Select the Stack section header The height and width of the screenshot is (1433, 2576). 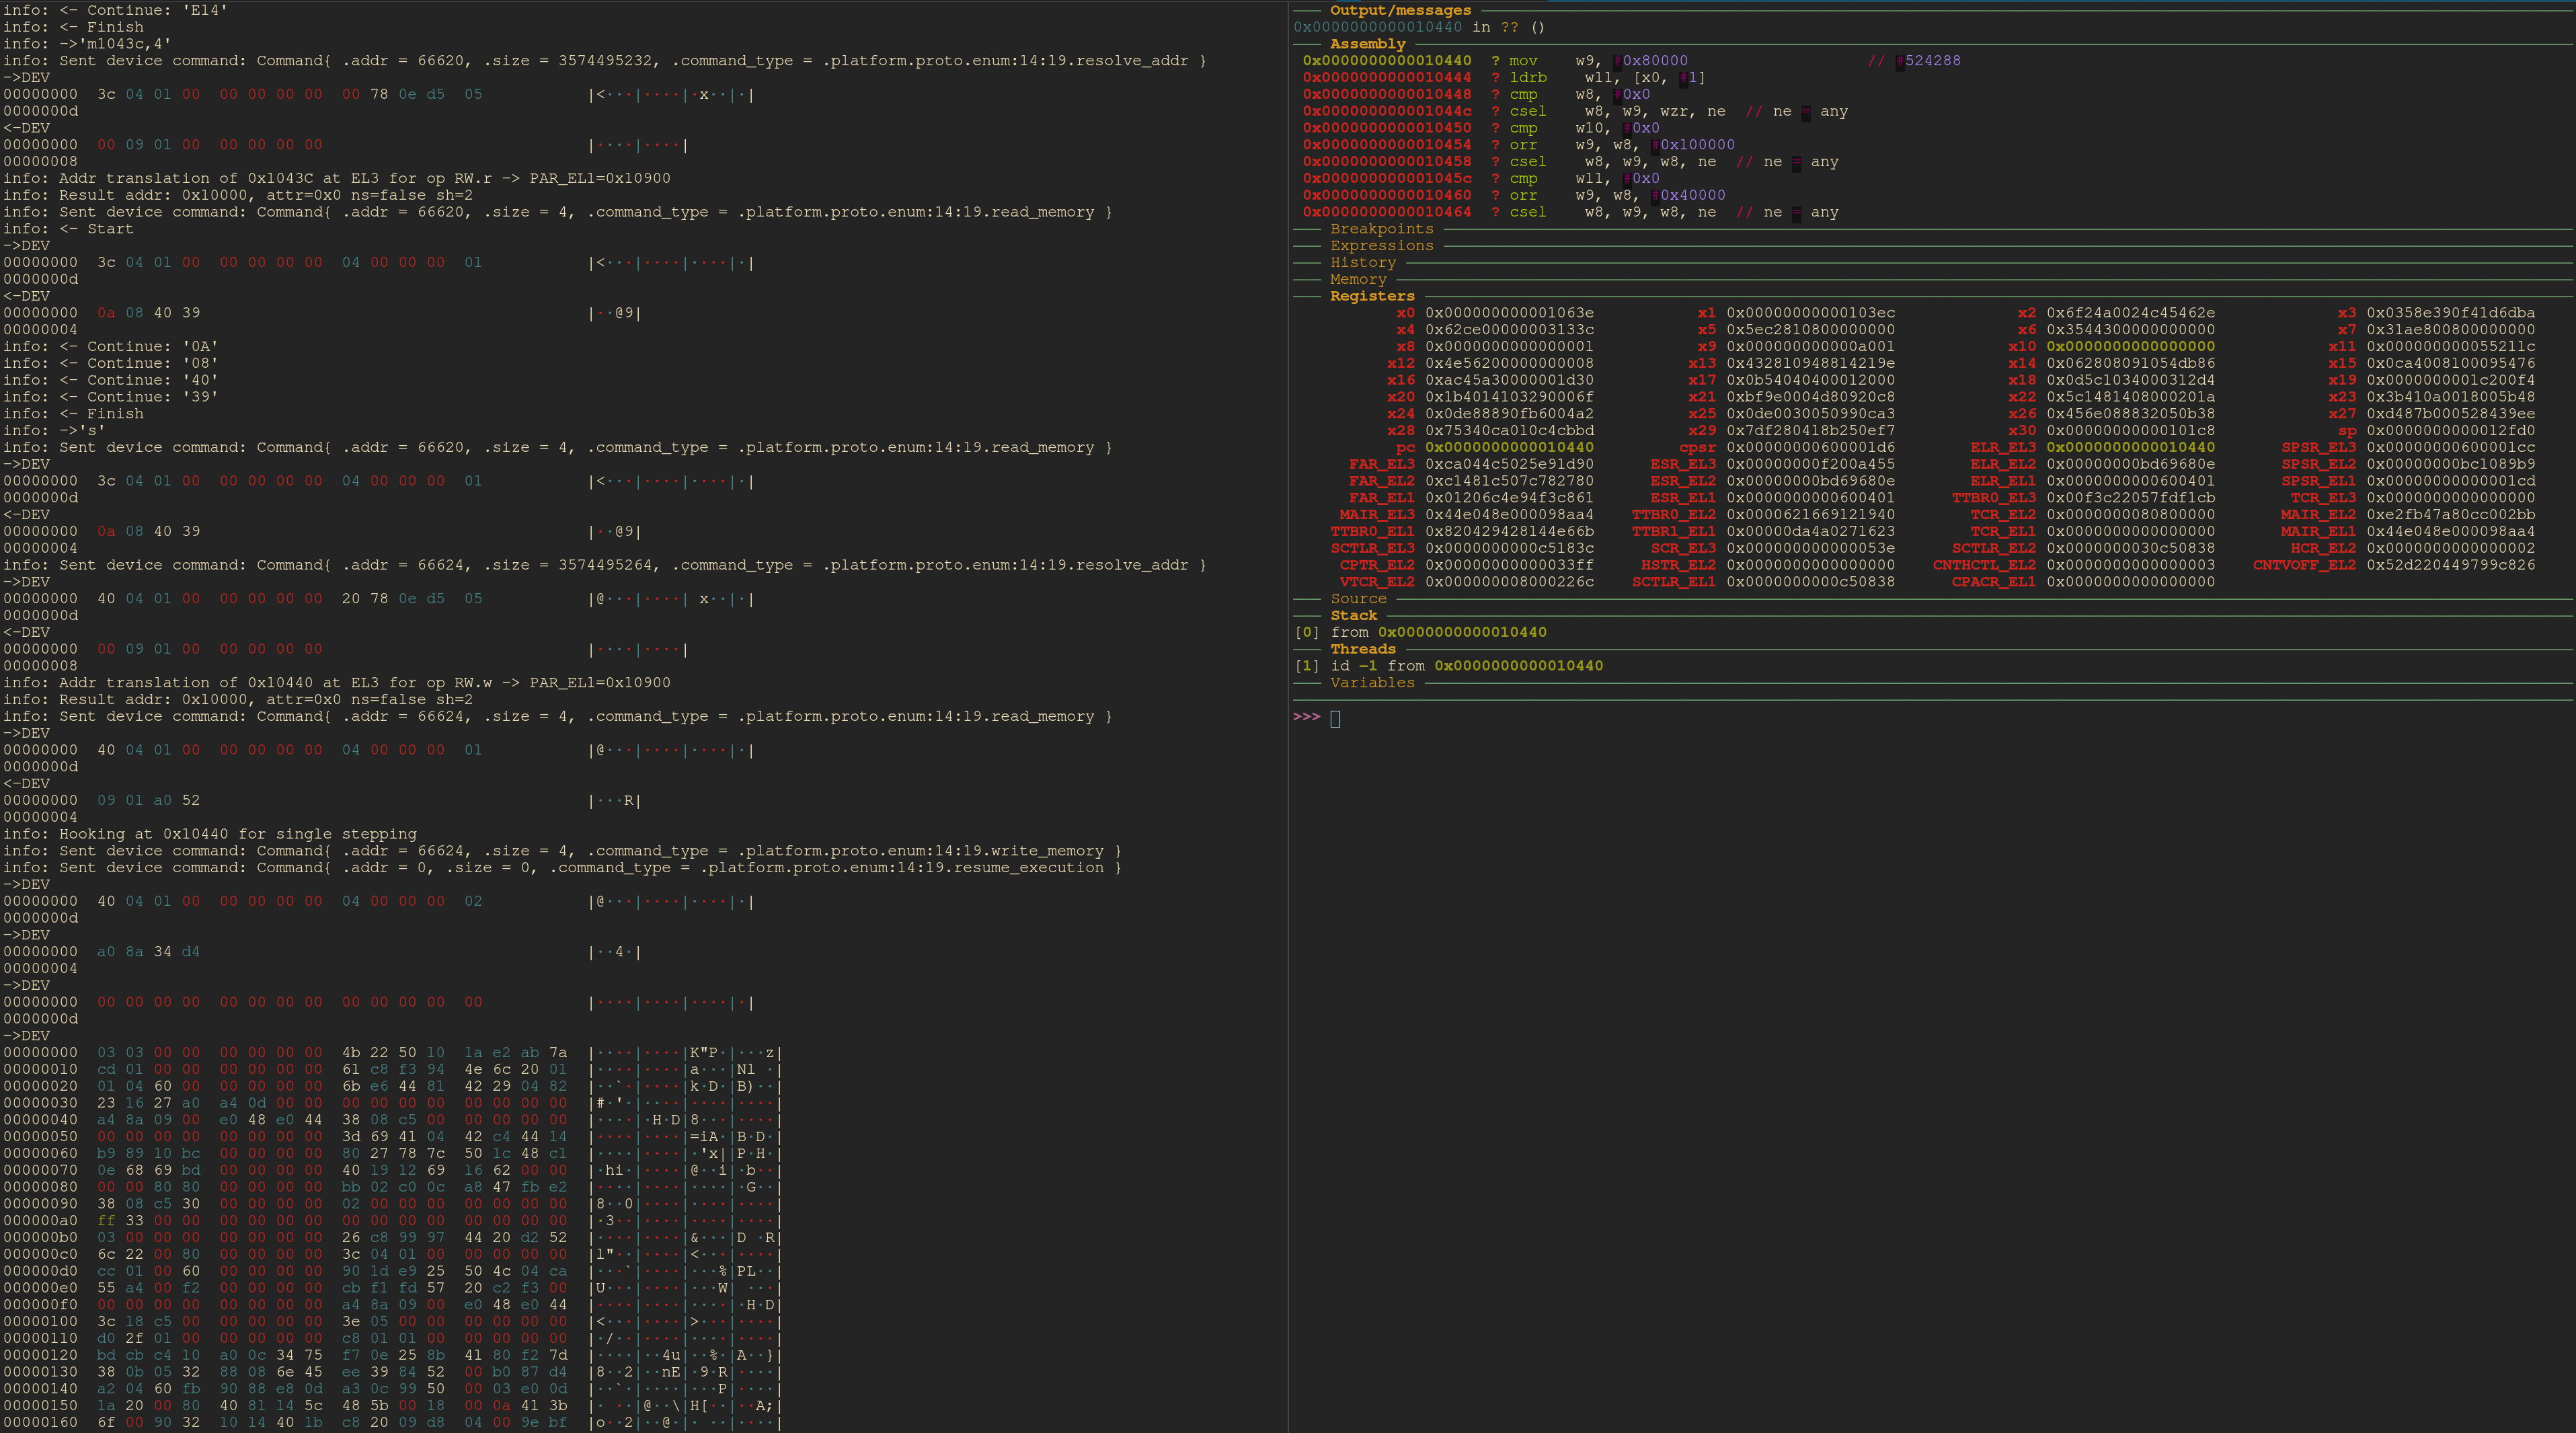click(1353, 616)
